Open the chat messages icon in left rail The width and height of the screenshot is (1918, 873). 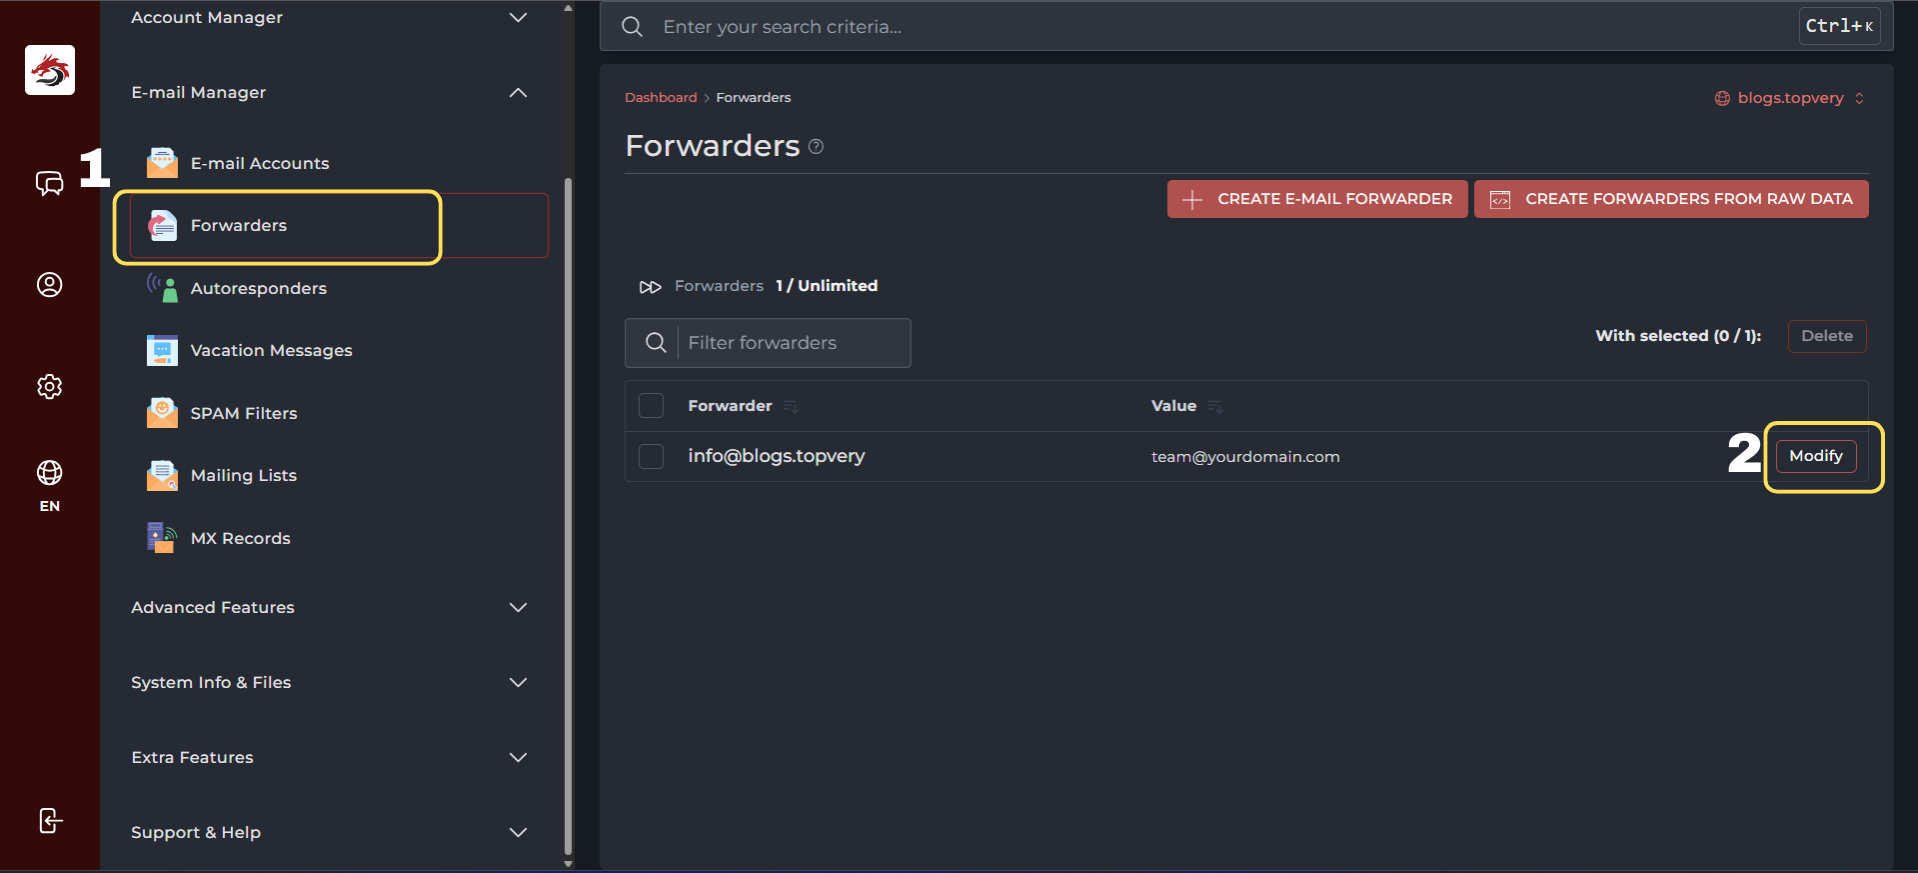(x=49, y=183)
